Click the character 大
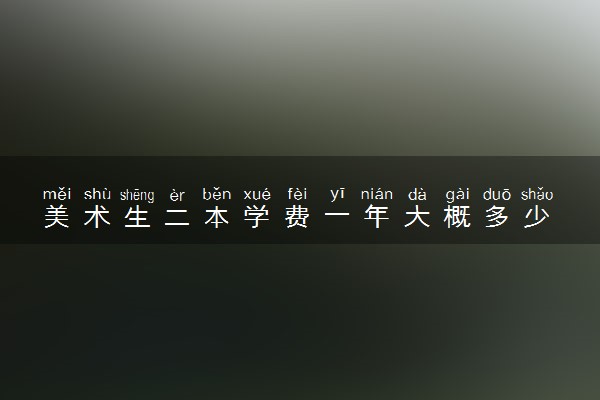The image size is (600, 400). coord(417,217)
